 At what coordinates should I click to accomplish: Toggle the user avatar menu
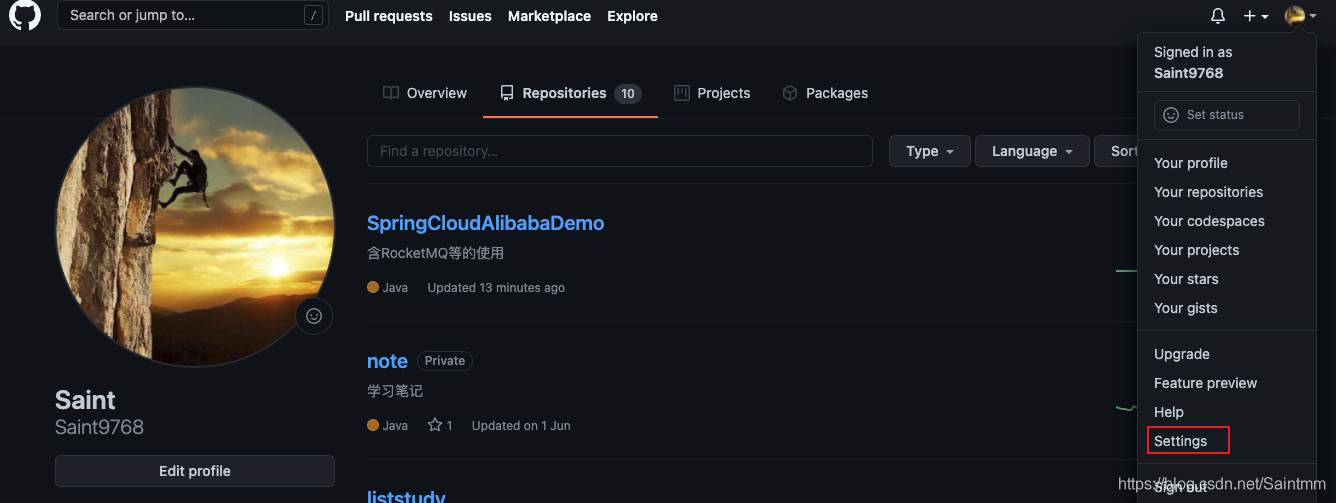1300,16
